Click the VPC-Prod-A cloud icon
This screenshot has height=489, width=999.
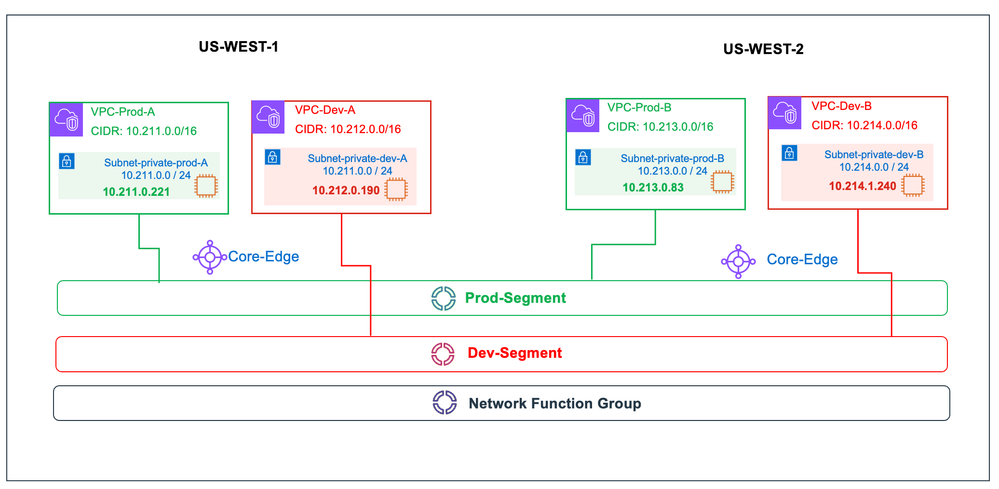tap(68, 120)
